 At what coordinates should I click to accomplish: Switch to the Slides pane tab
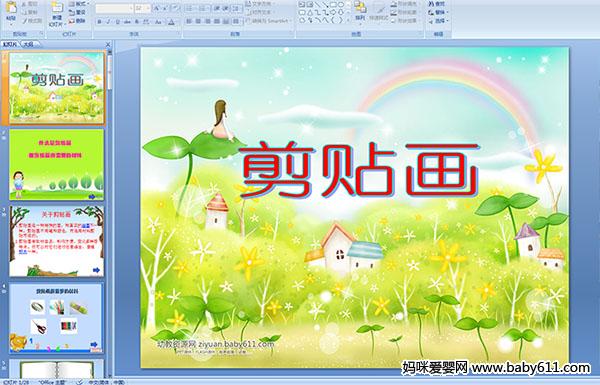pyautogui.click(x=10, y=44)
